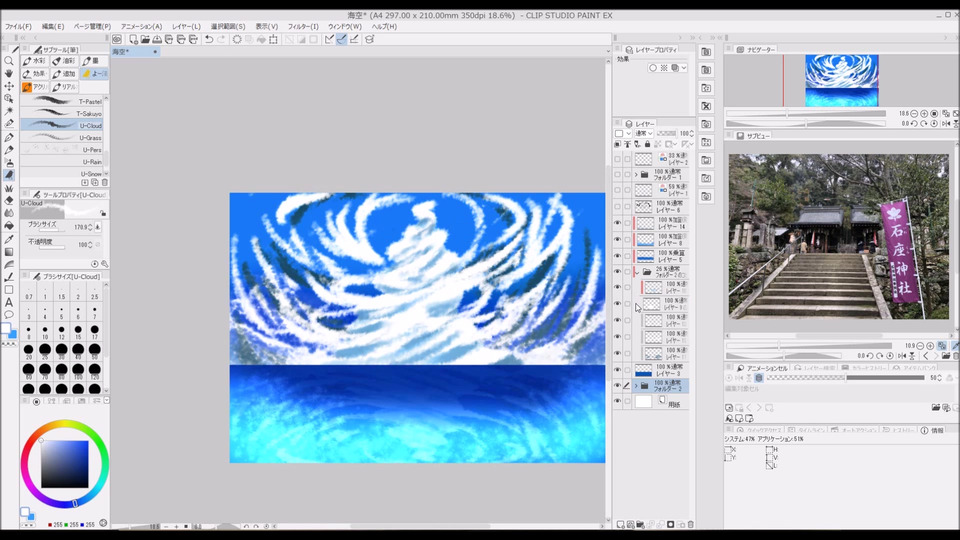Open the フィルター(I) menu
This screenshot has width=960, height=540.
tap(303, 27)
